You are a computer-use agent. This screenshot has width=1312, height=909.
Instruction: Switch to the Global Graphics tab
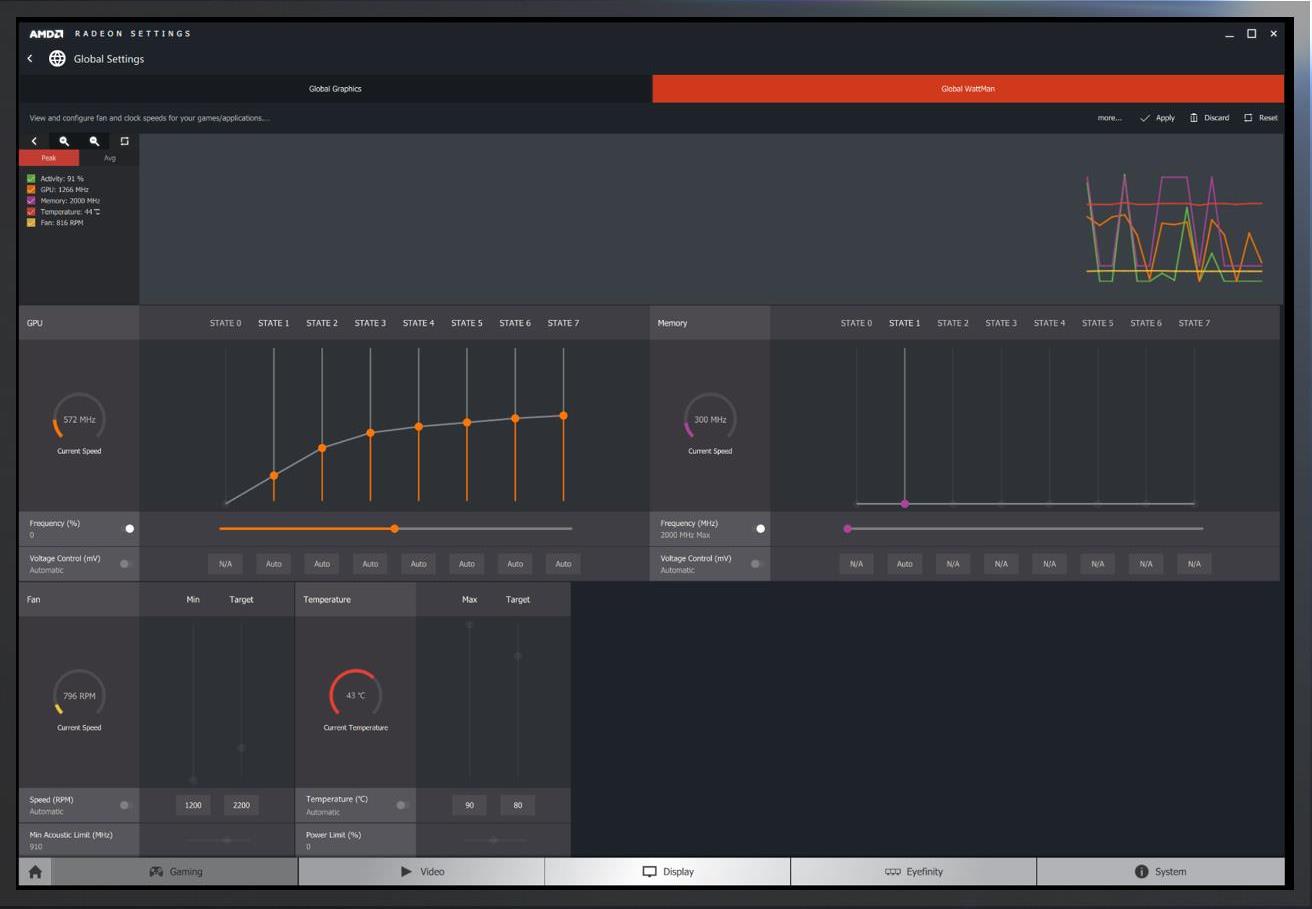pos(335,89)
